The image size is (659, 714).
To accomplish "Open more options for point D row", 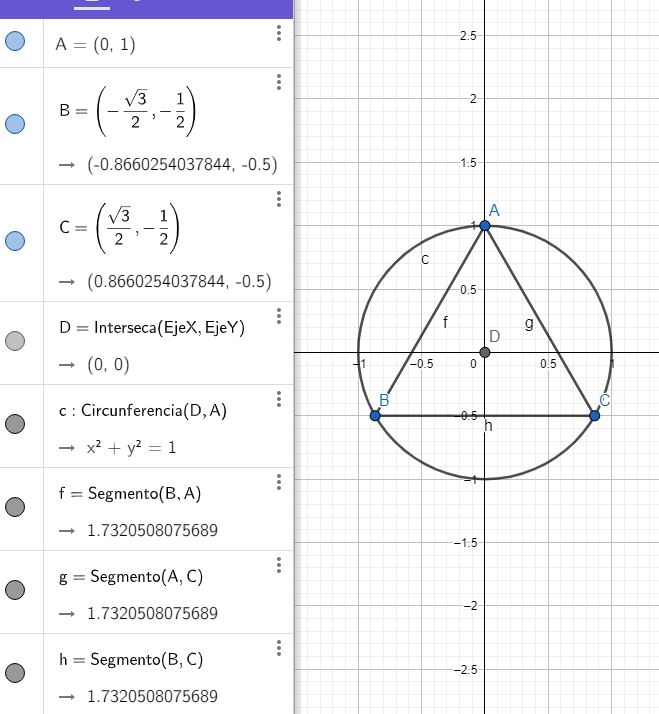I will coord(279,317).
